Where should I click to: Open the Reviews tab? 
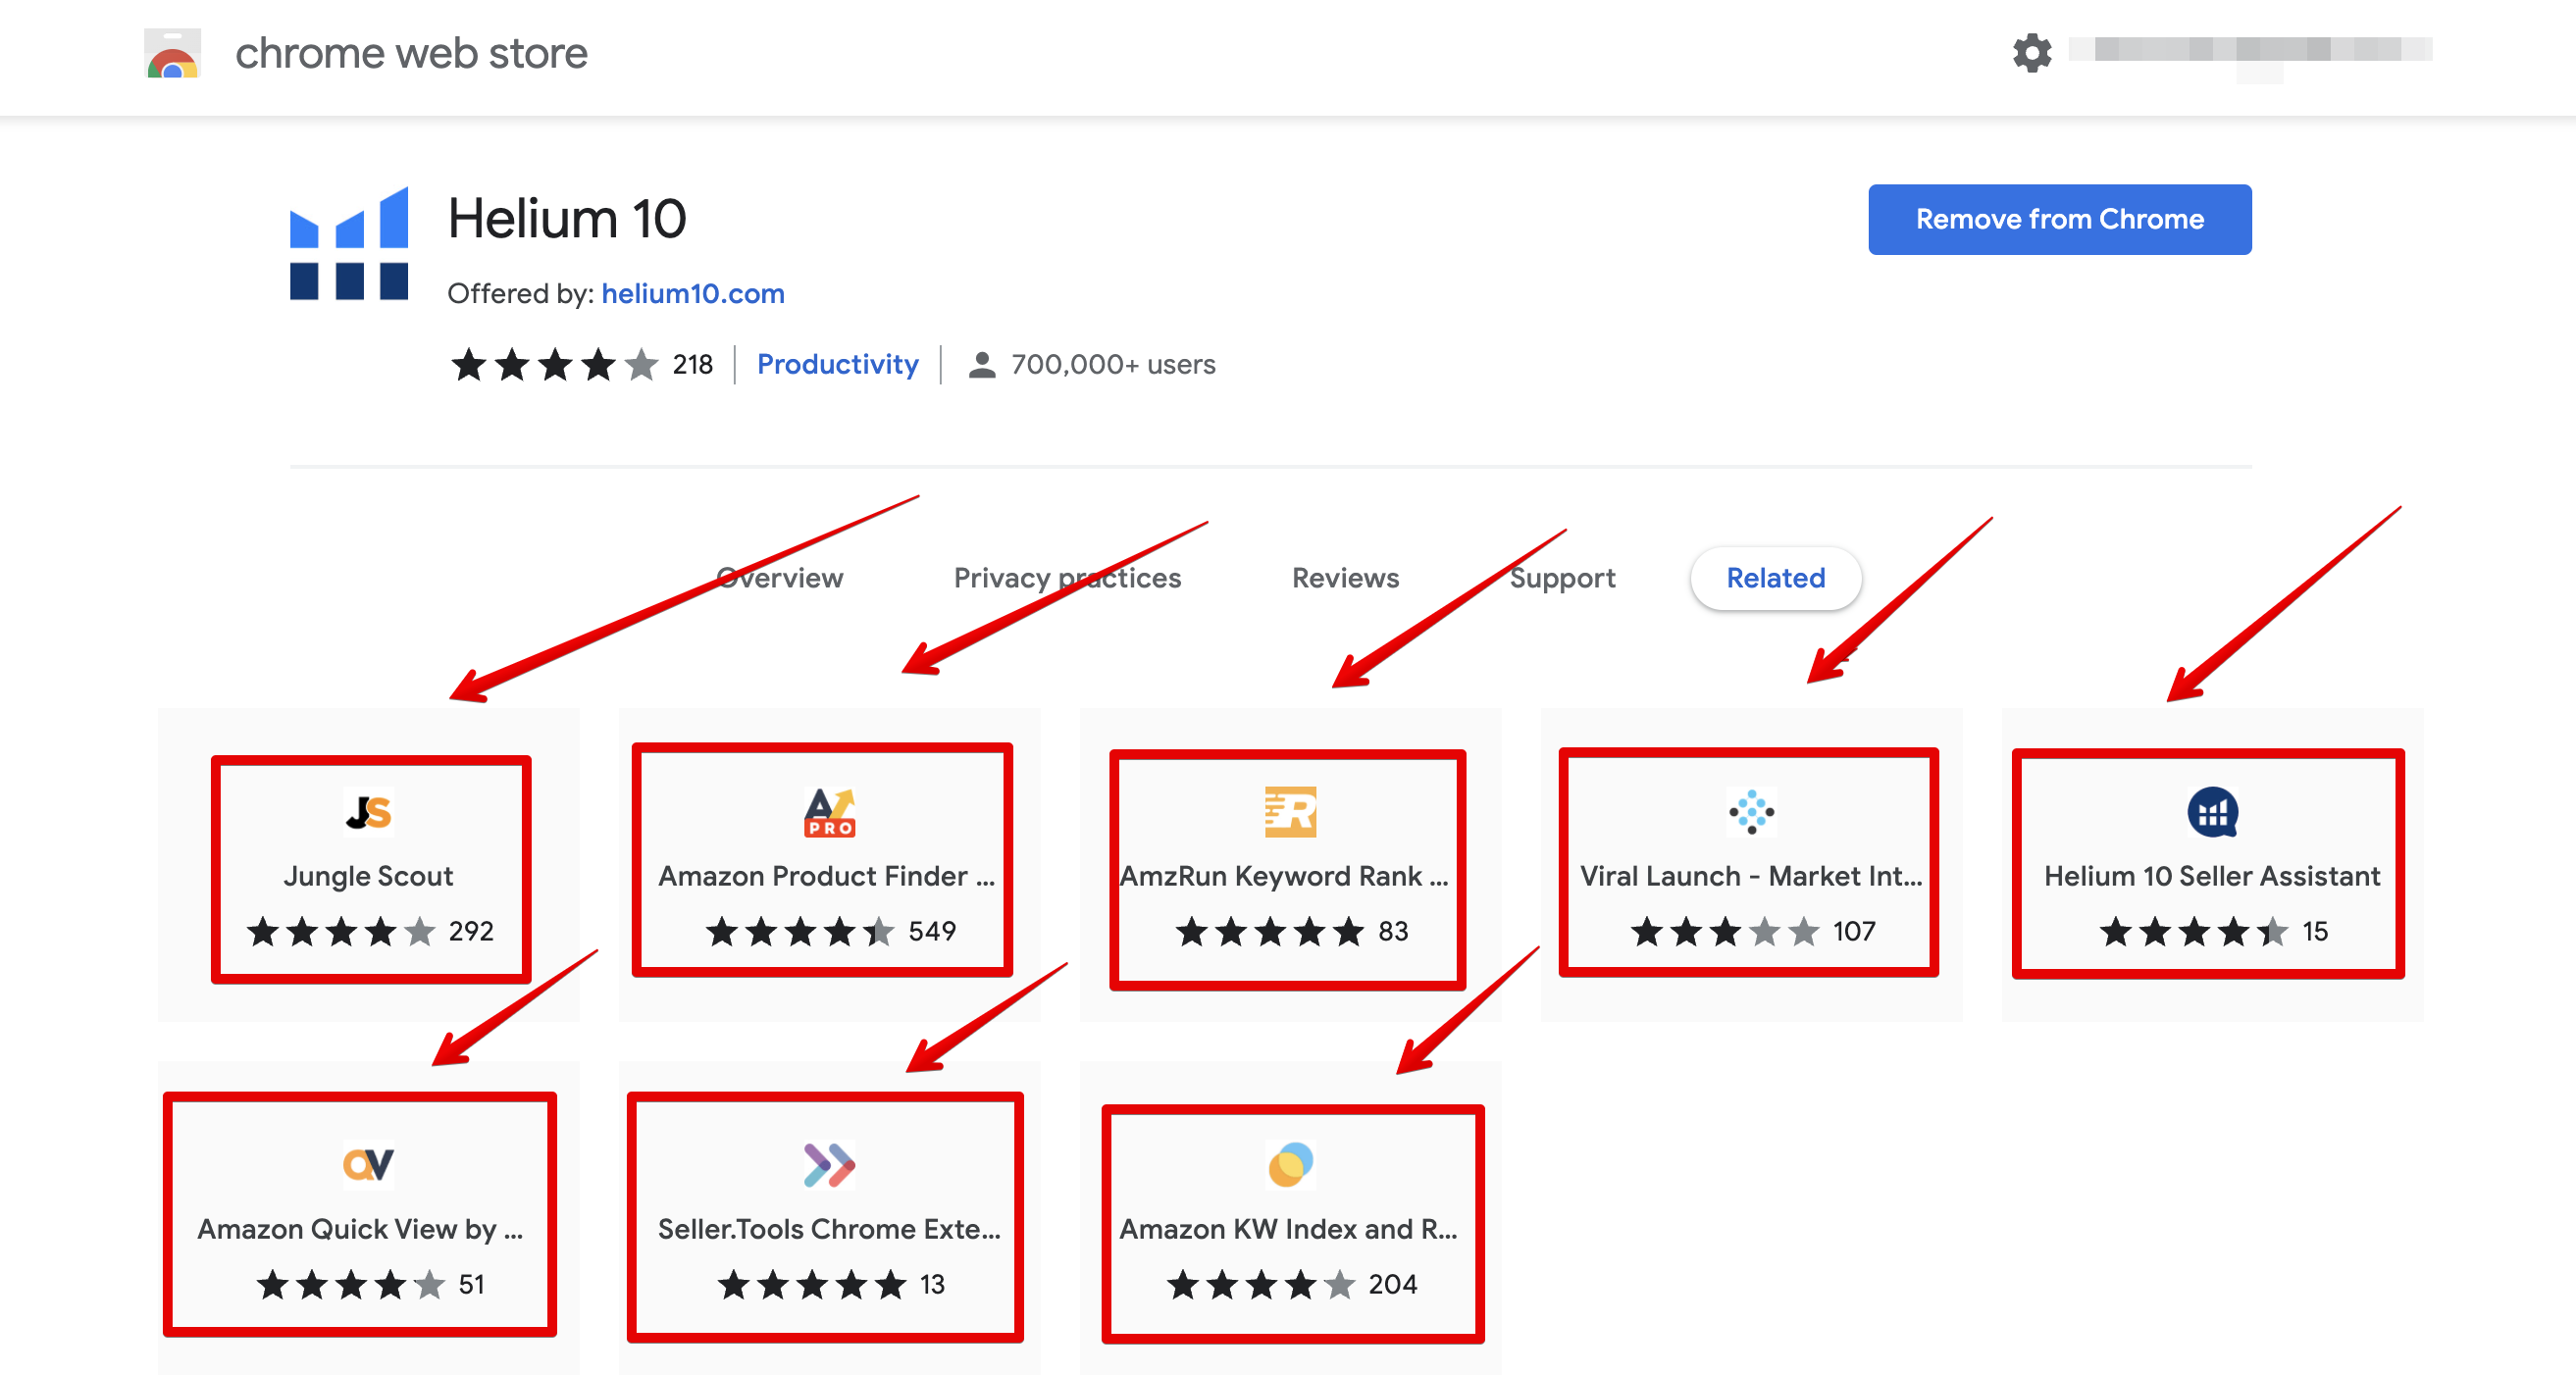[1345, 578]
